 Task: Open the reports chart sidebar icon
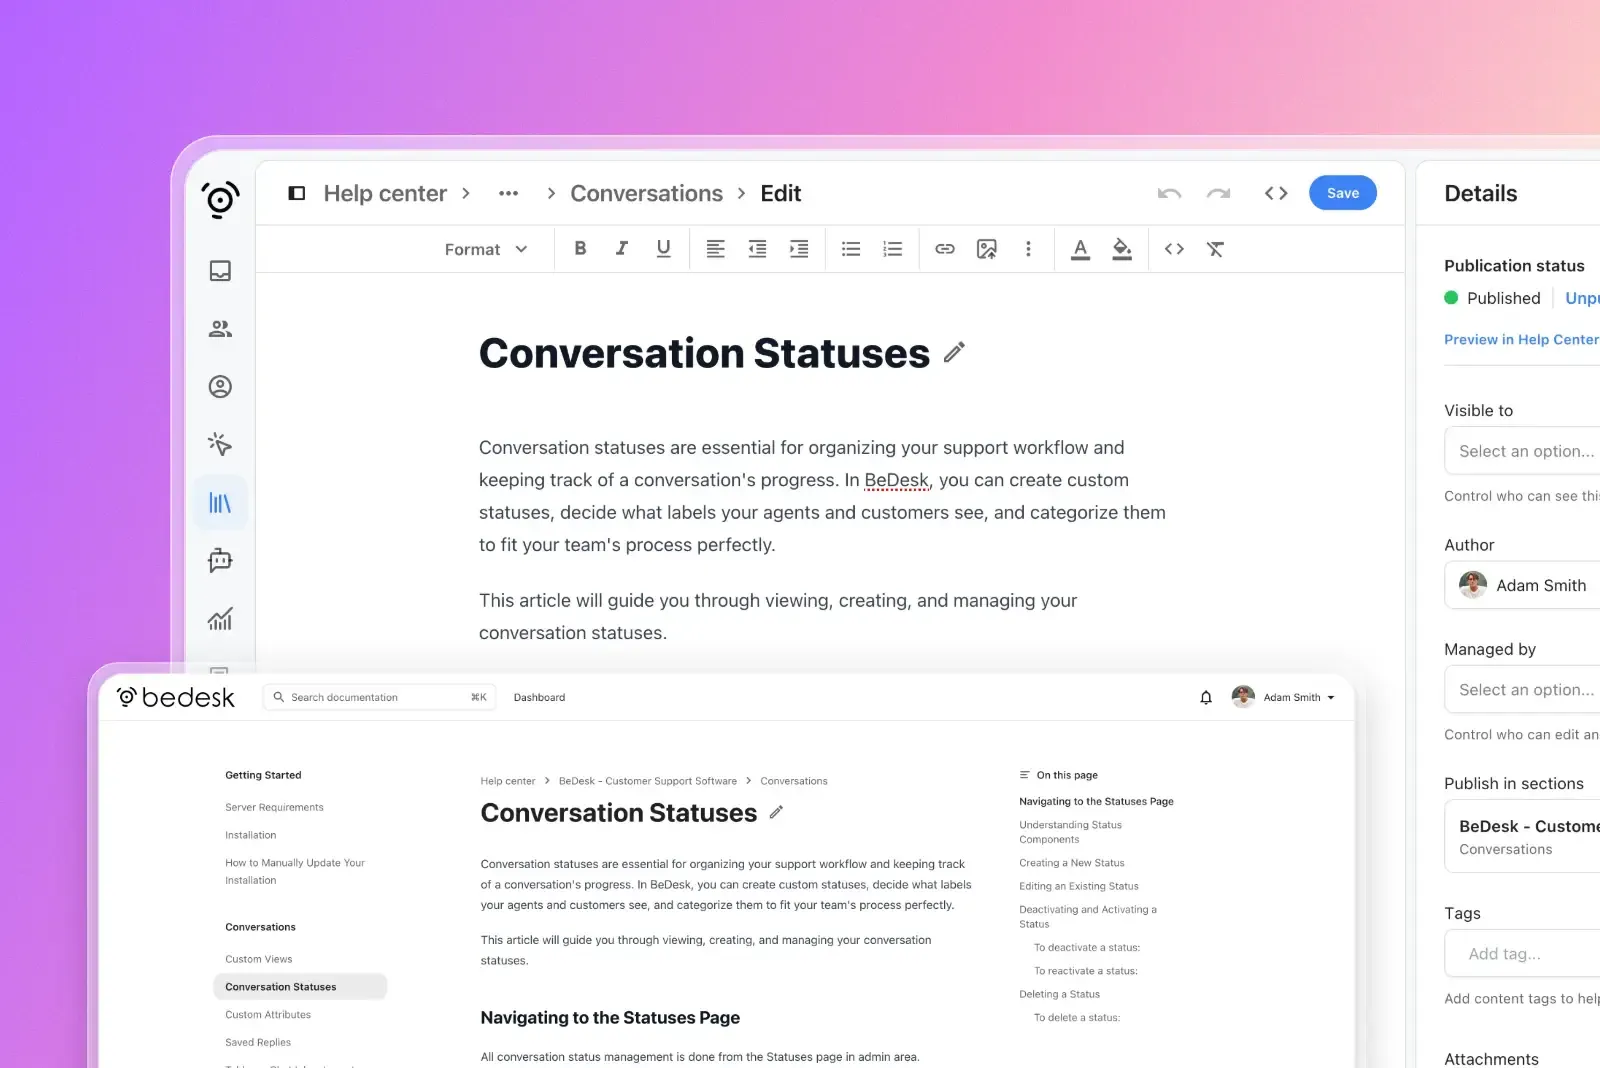coord(220,619)
